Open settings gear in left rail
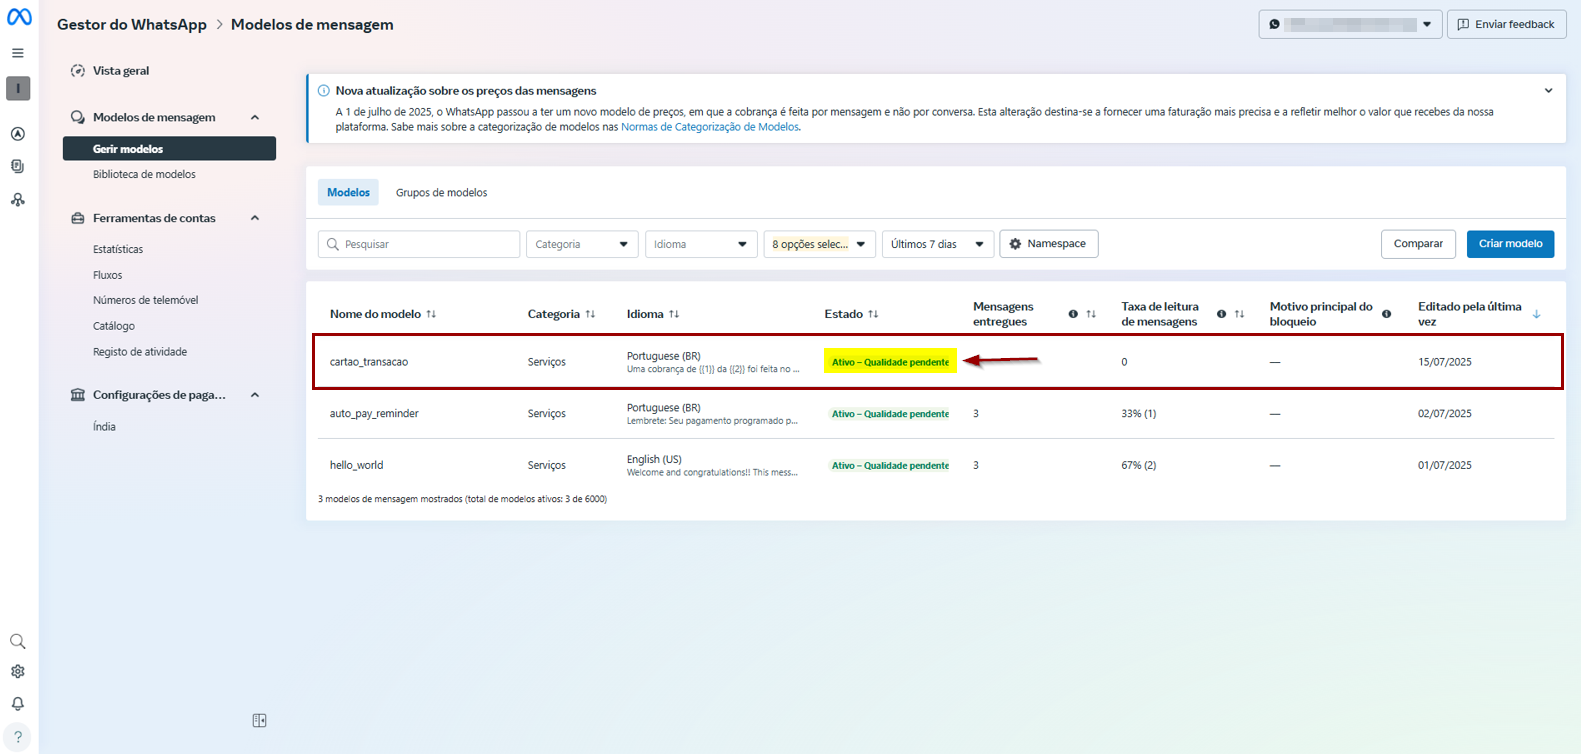Viewport: 1581px width, 754px height. (18, 672)
